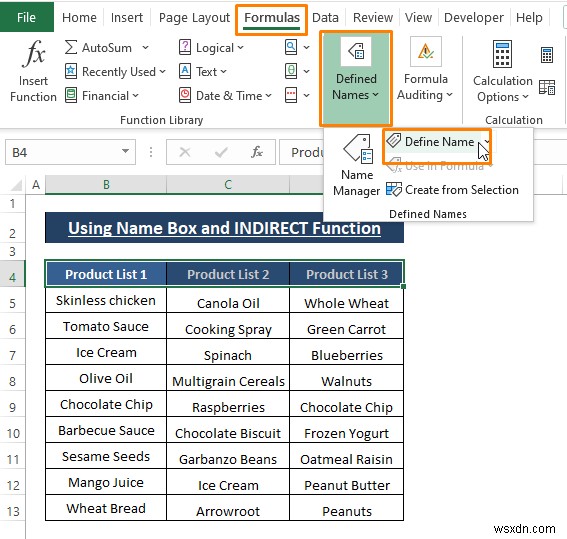The image size is (567, 539).
Task: Expand the Date & Time dropdown arrow
Action: [x=268, y=95]
